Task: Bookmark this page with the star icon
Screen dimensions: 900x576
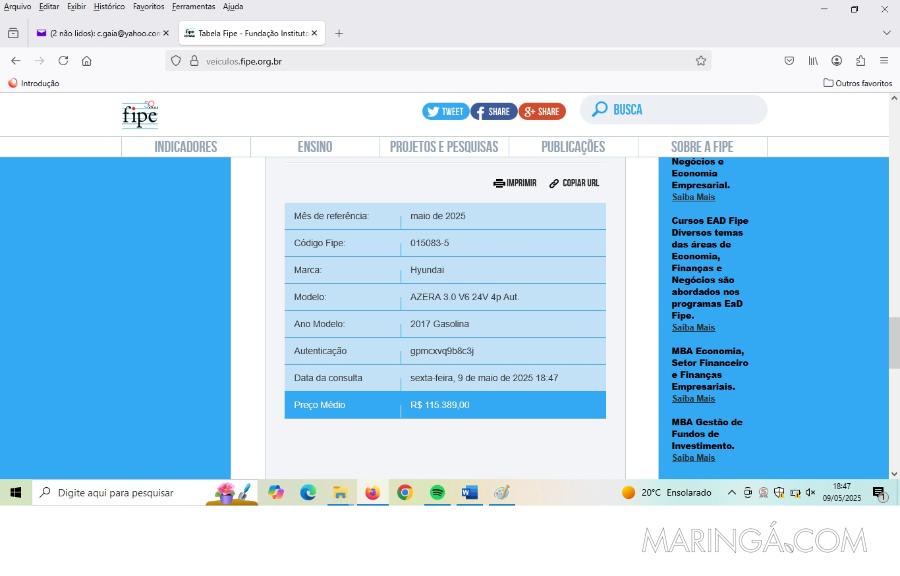Action: [701, 61]
